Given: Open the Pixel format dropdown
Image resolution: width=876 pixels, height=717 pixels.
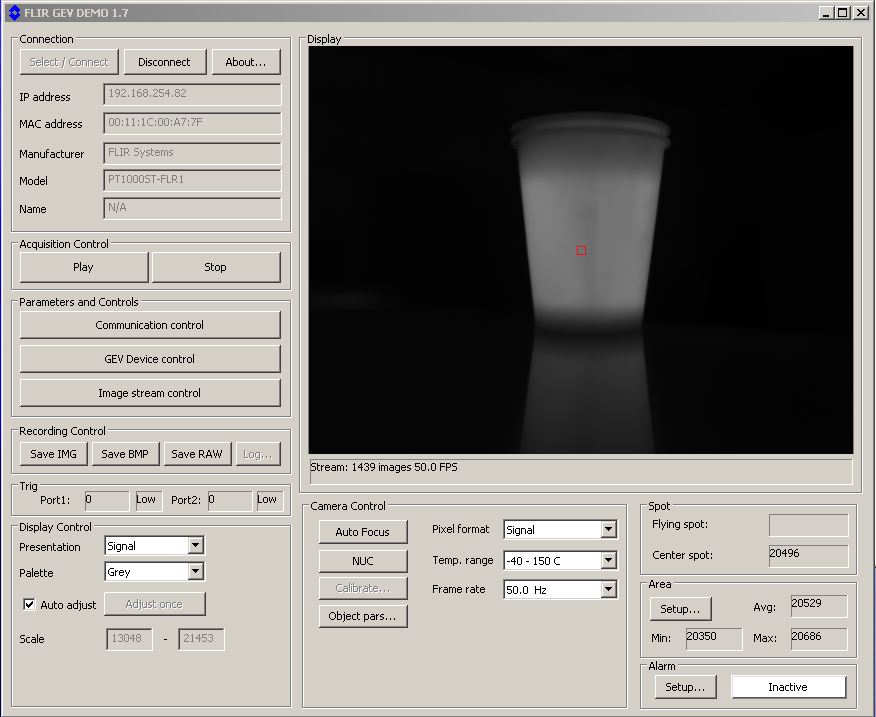Looking at the screenshot, I should [608, 530].
